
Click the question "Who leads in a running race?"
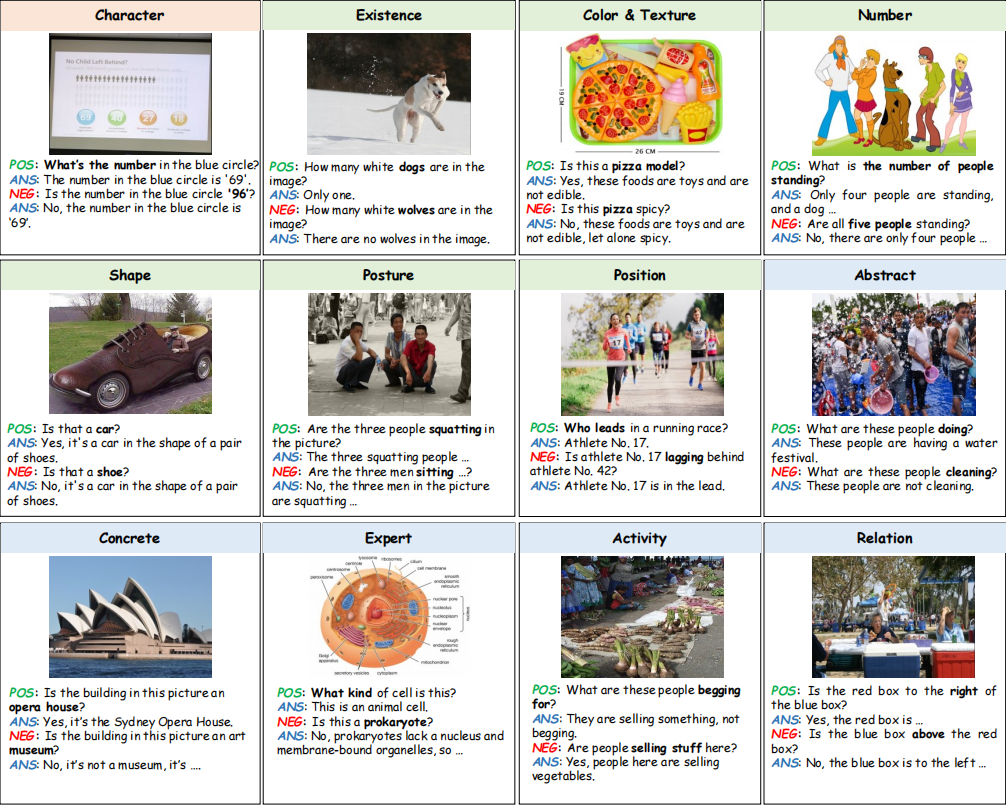(646, 428)
